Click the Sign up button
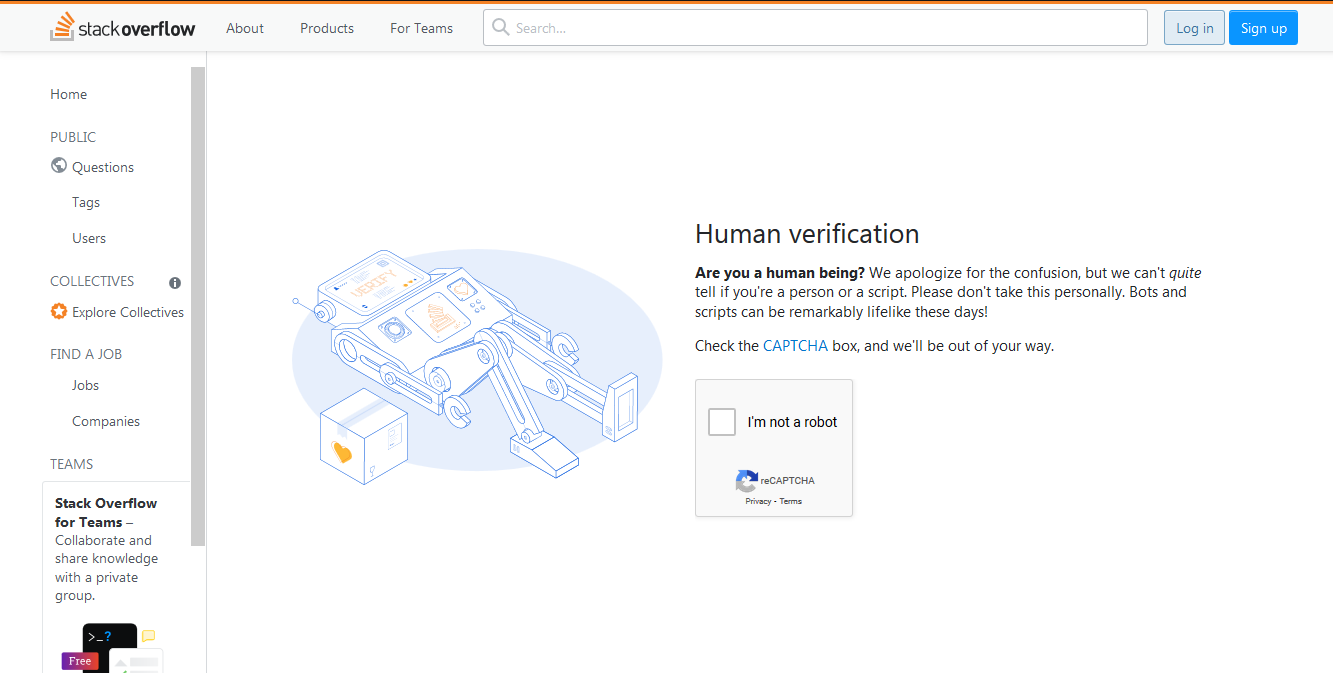1333x673 pixels. coord(1264,28)
